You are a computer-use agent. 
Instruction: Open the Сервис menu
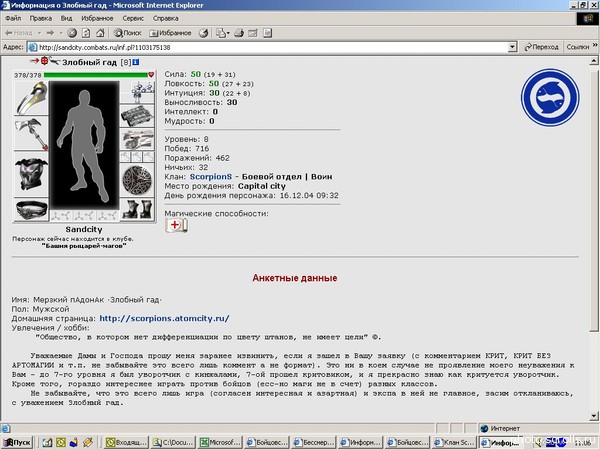pyautogui.click(x=133, y=18)
